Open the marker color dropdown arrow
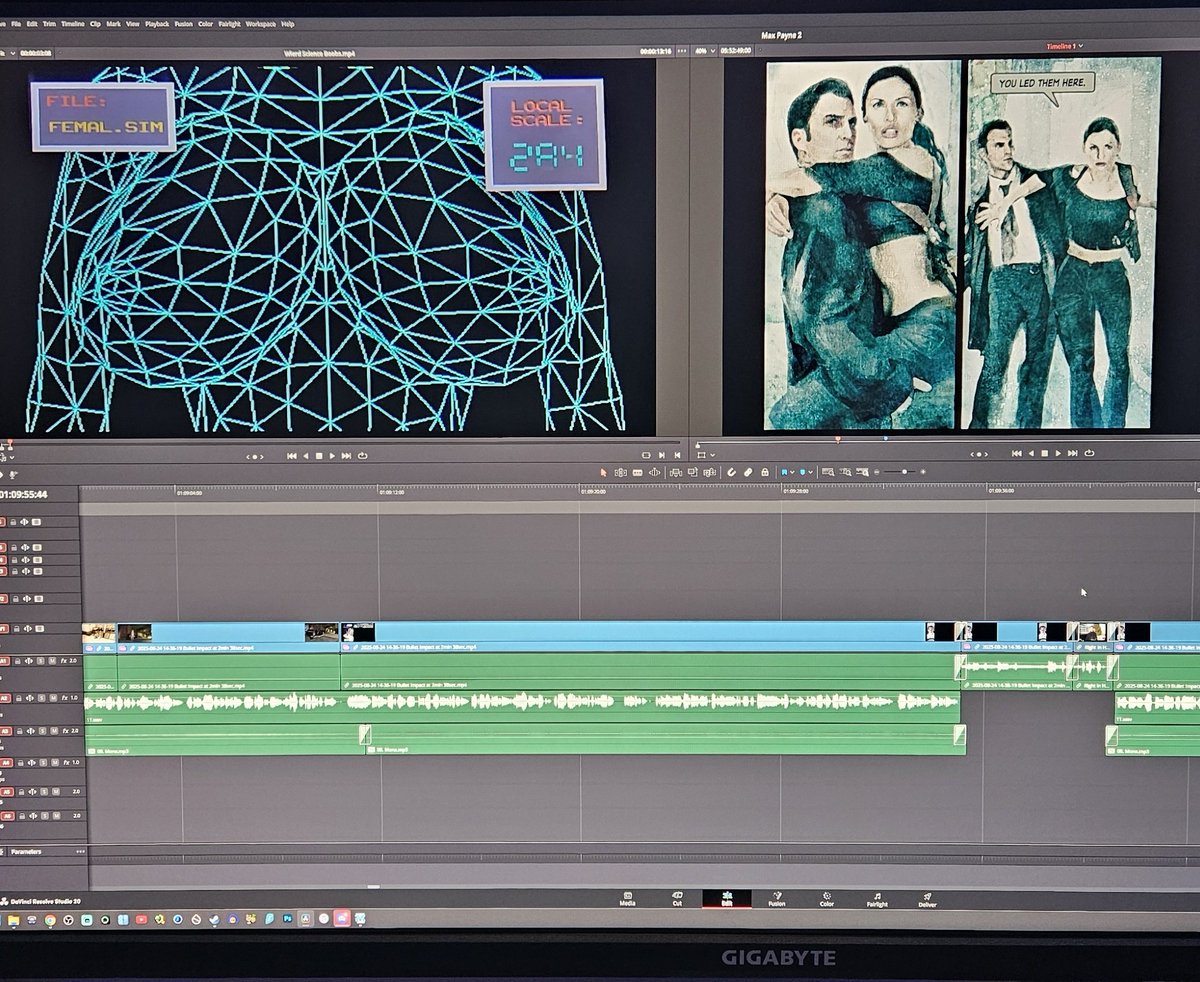Screen dimensions: 1200x982 pyautogui.click(x=810, y=471)
